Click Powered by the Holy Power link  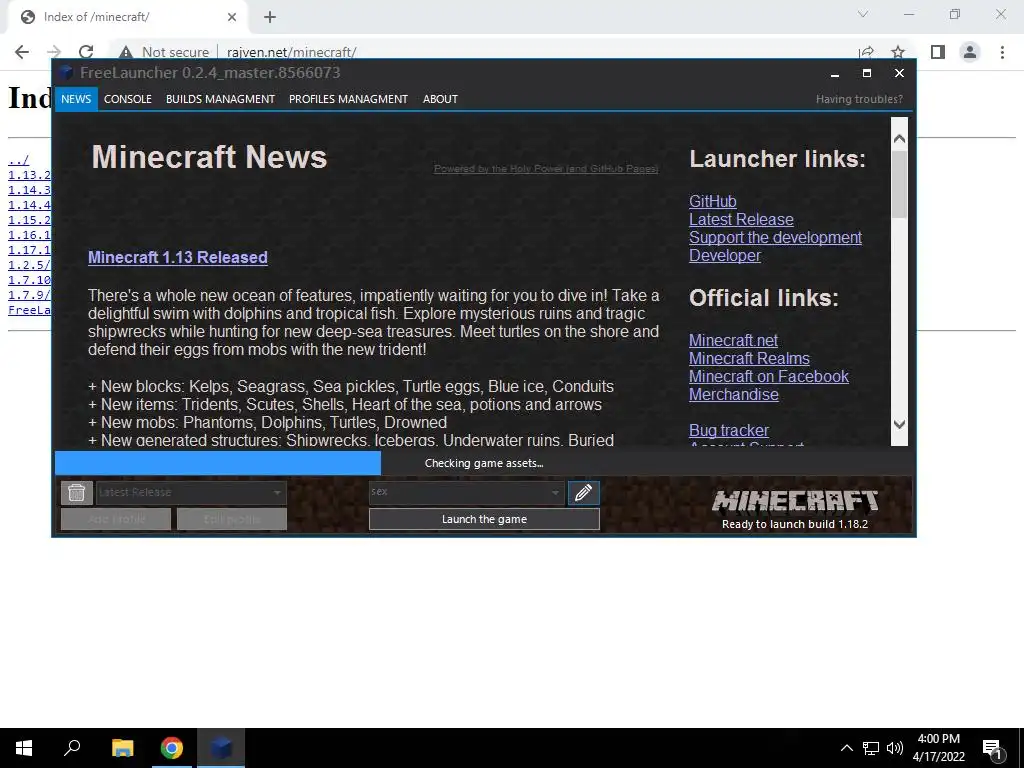(546, 168)
